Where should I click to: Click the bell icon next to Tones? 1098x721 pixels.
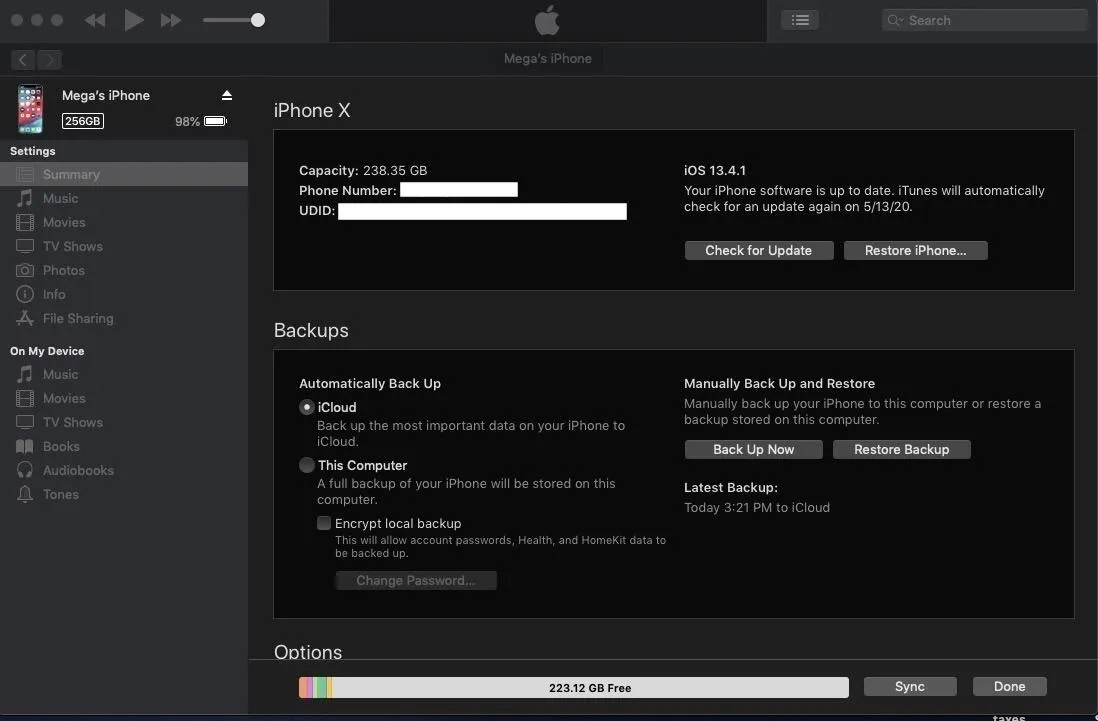tap(25, 494)
